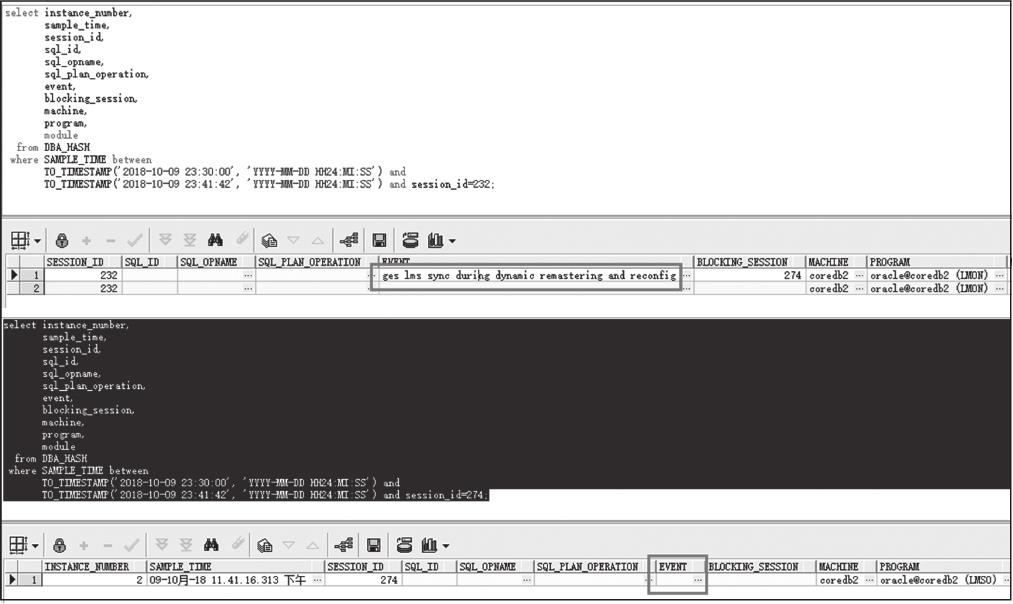Select the 'ges lms sync' EVENT cell
The image size is (1013, 604).
[x=528, y=275]
